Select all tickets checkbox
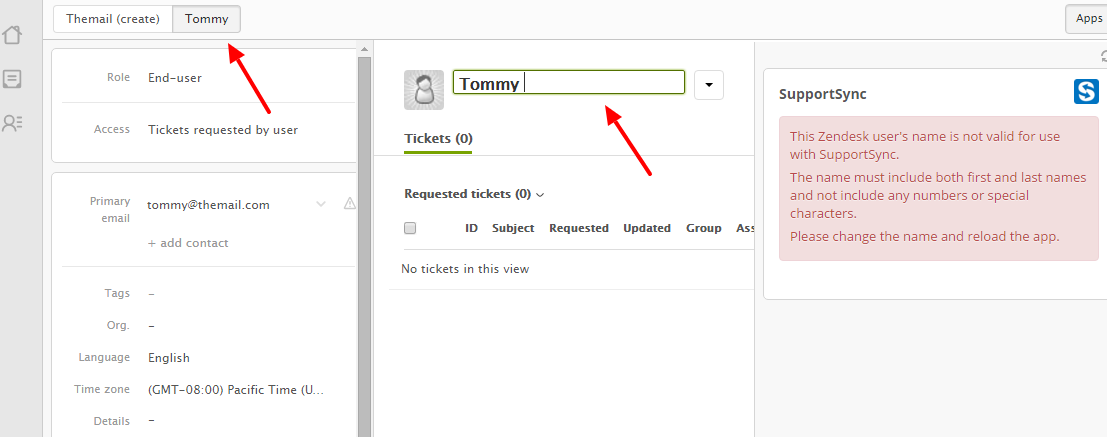This screenshot has width=1107, height=437. pos(410,228)
